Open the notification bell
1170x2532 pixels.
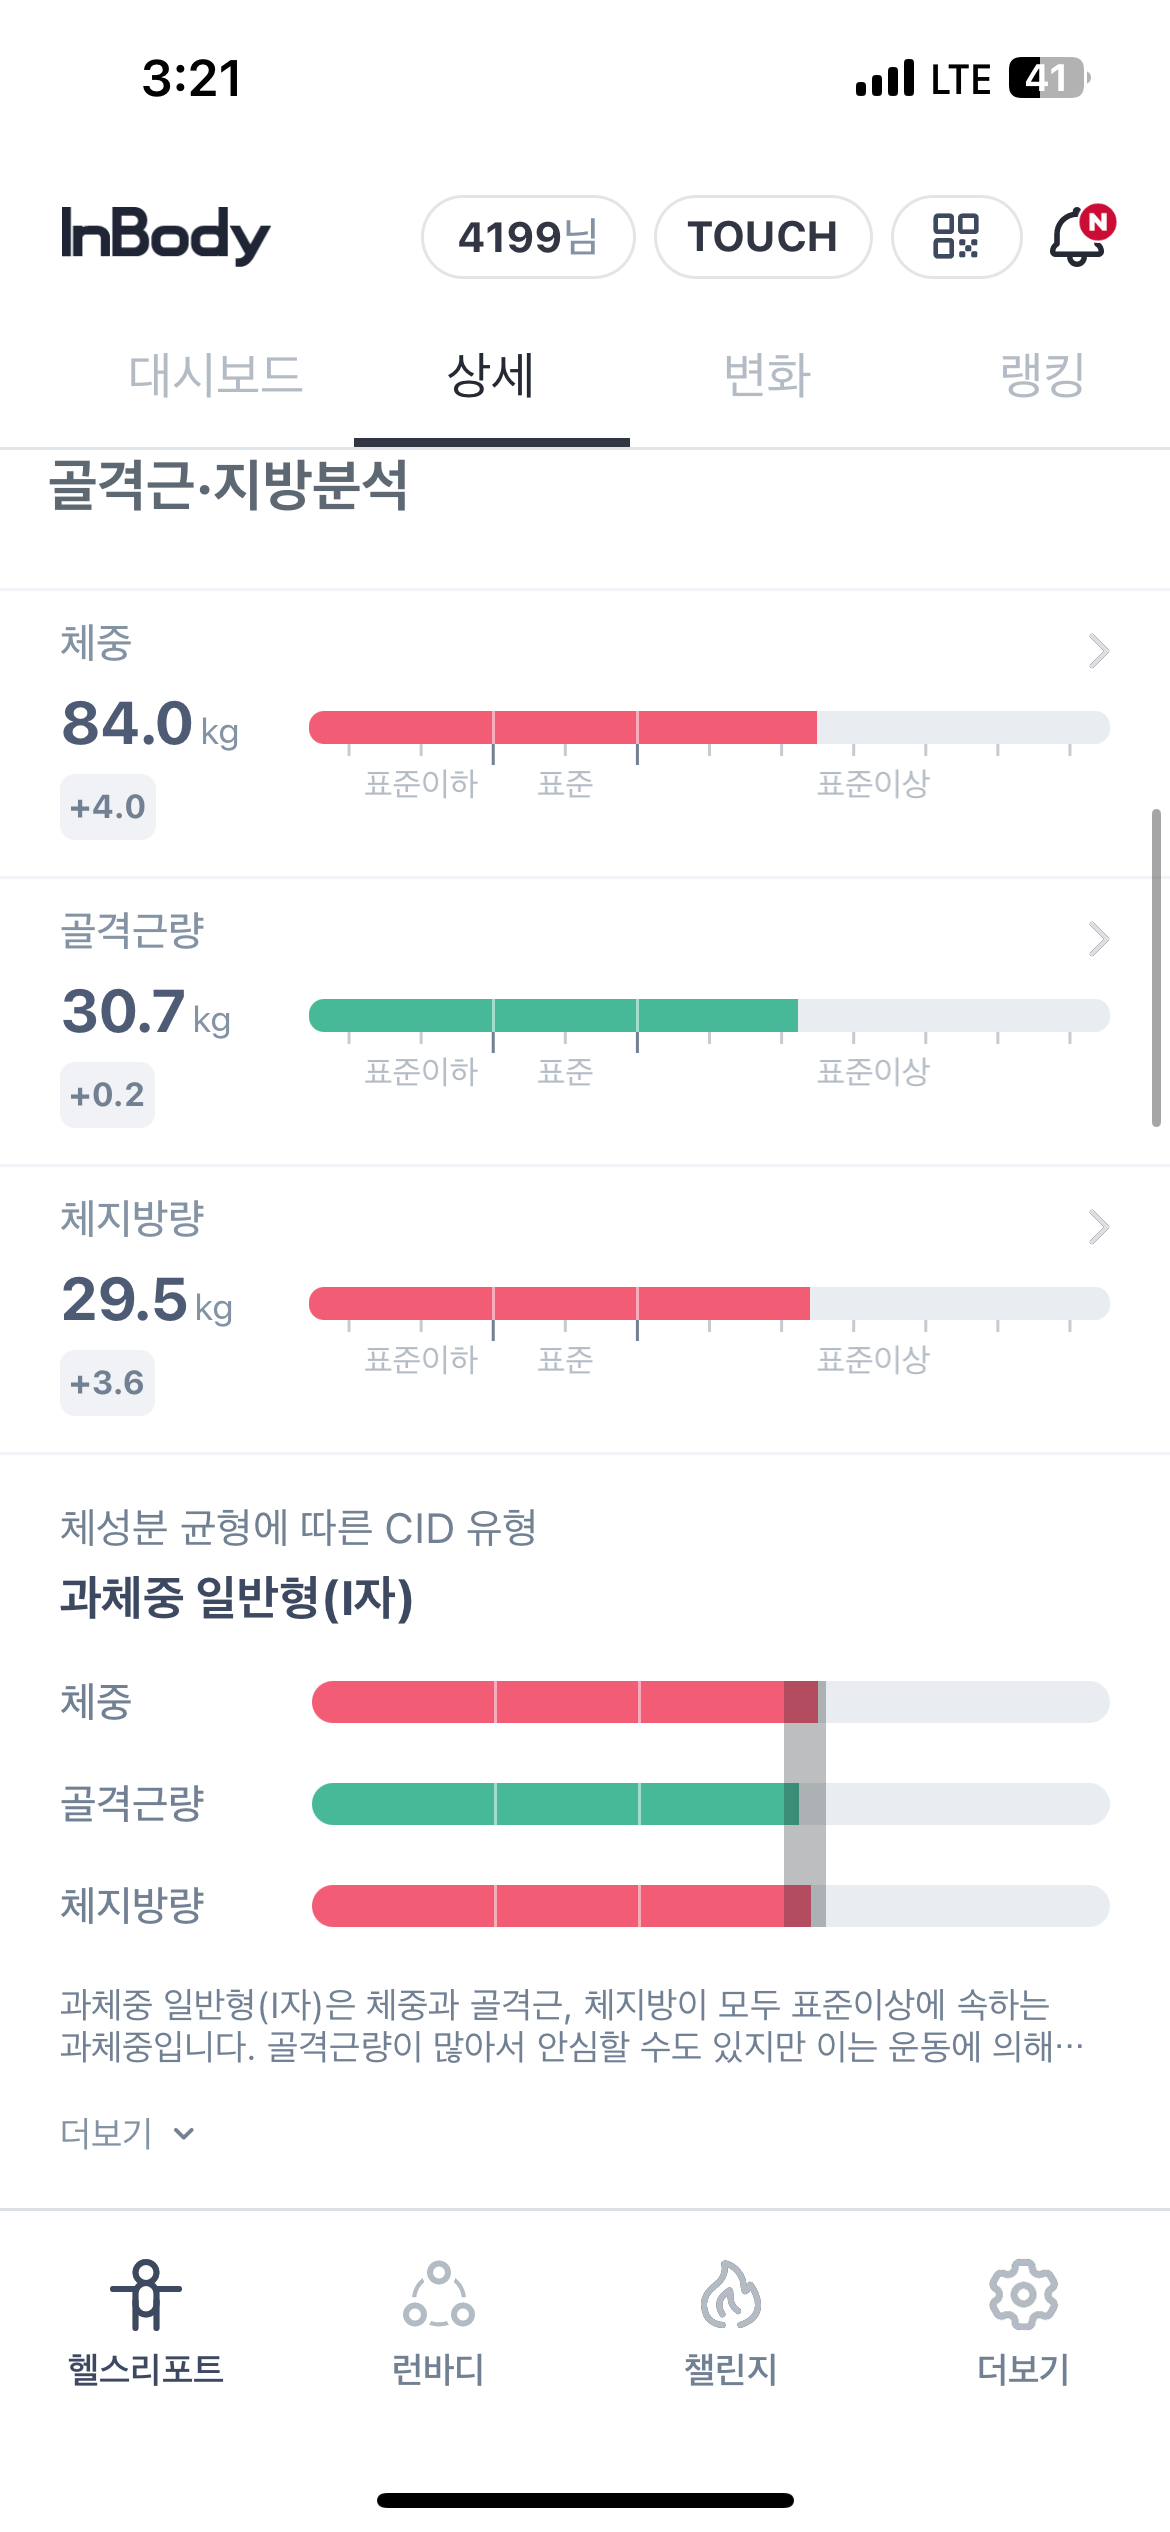pyautogui.click(x=1079, y=236)
